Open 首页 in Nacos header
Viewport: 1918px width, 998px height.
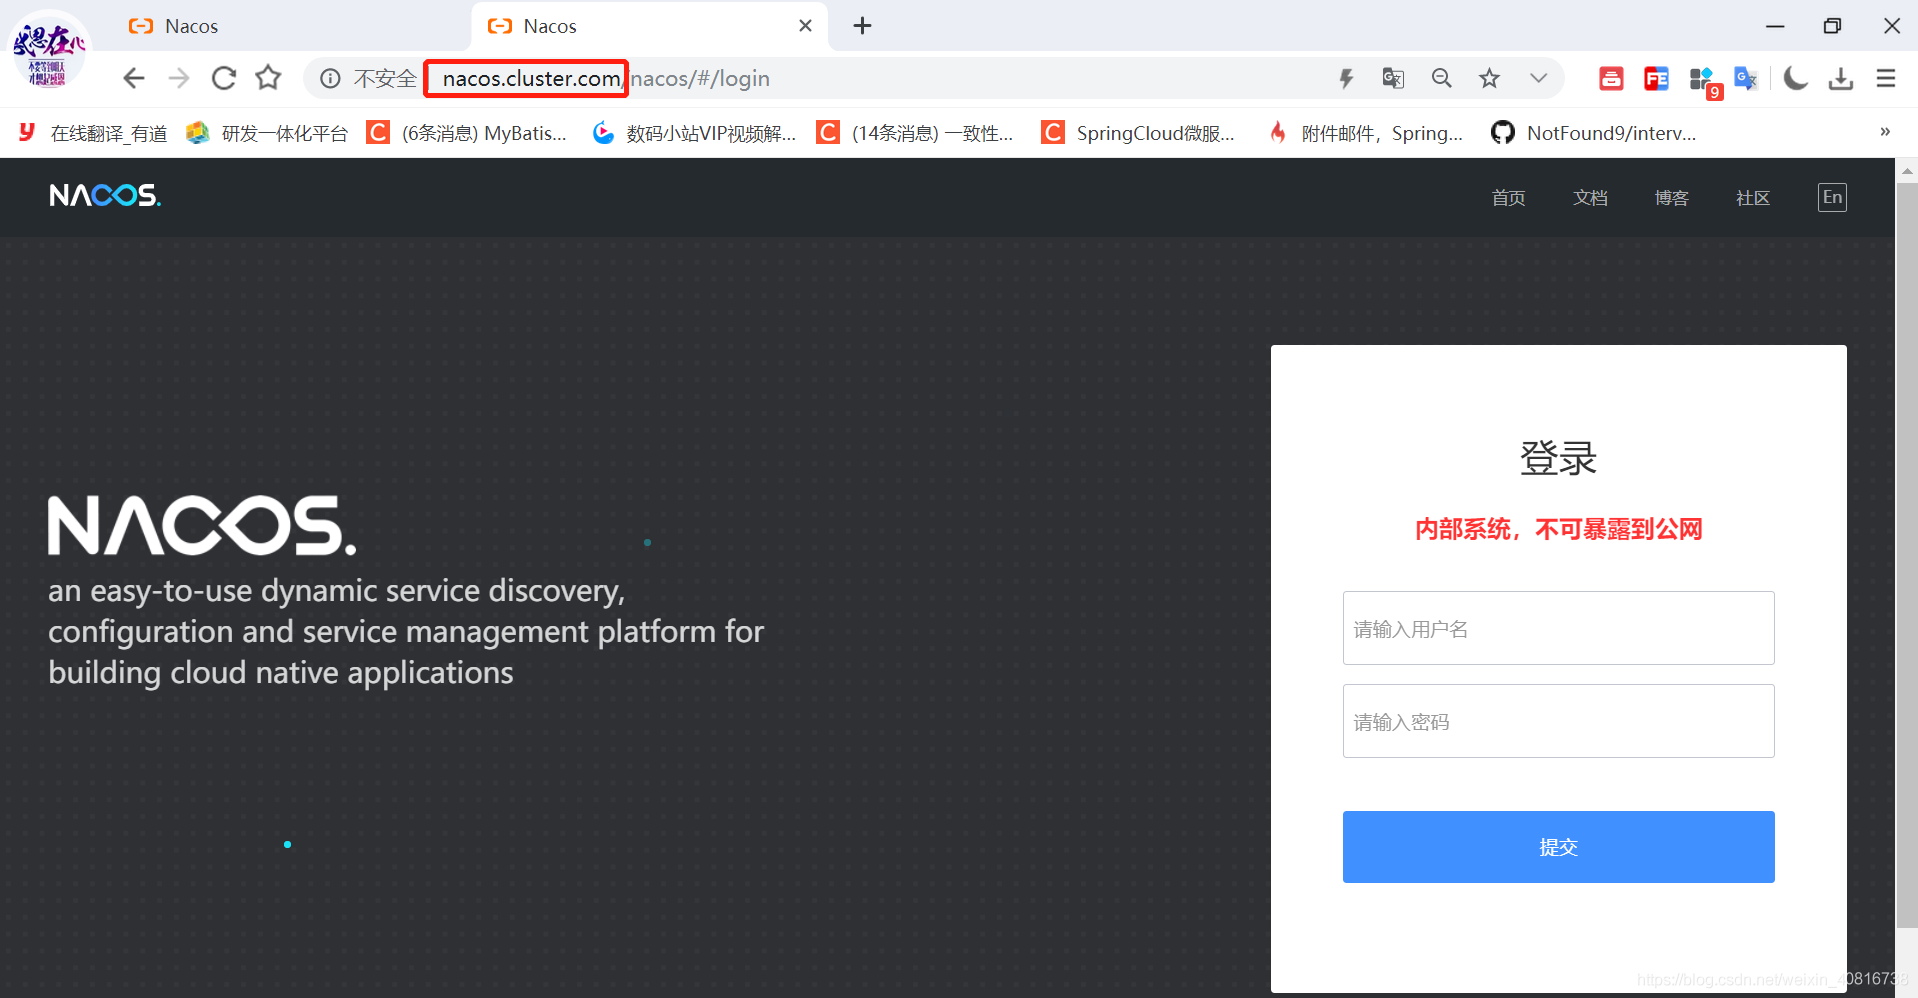coord(1508,198)
